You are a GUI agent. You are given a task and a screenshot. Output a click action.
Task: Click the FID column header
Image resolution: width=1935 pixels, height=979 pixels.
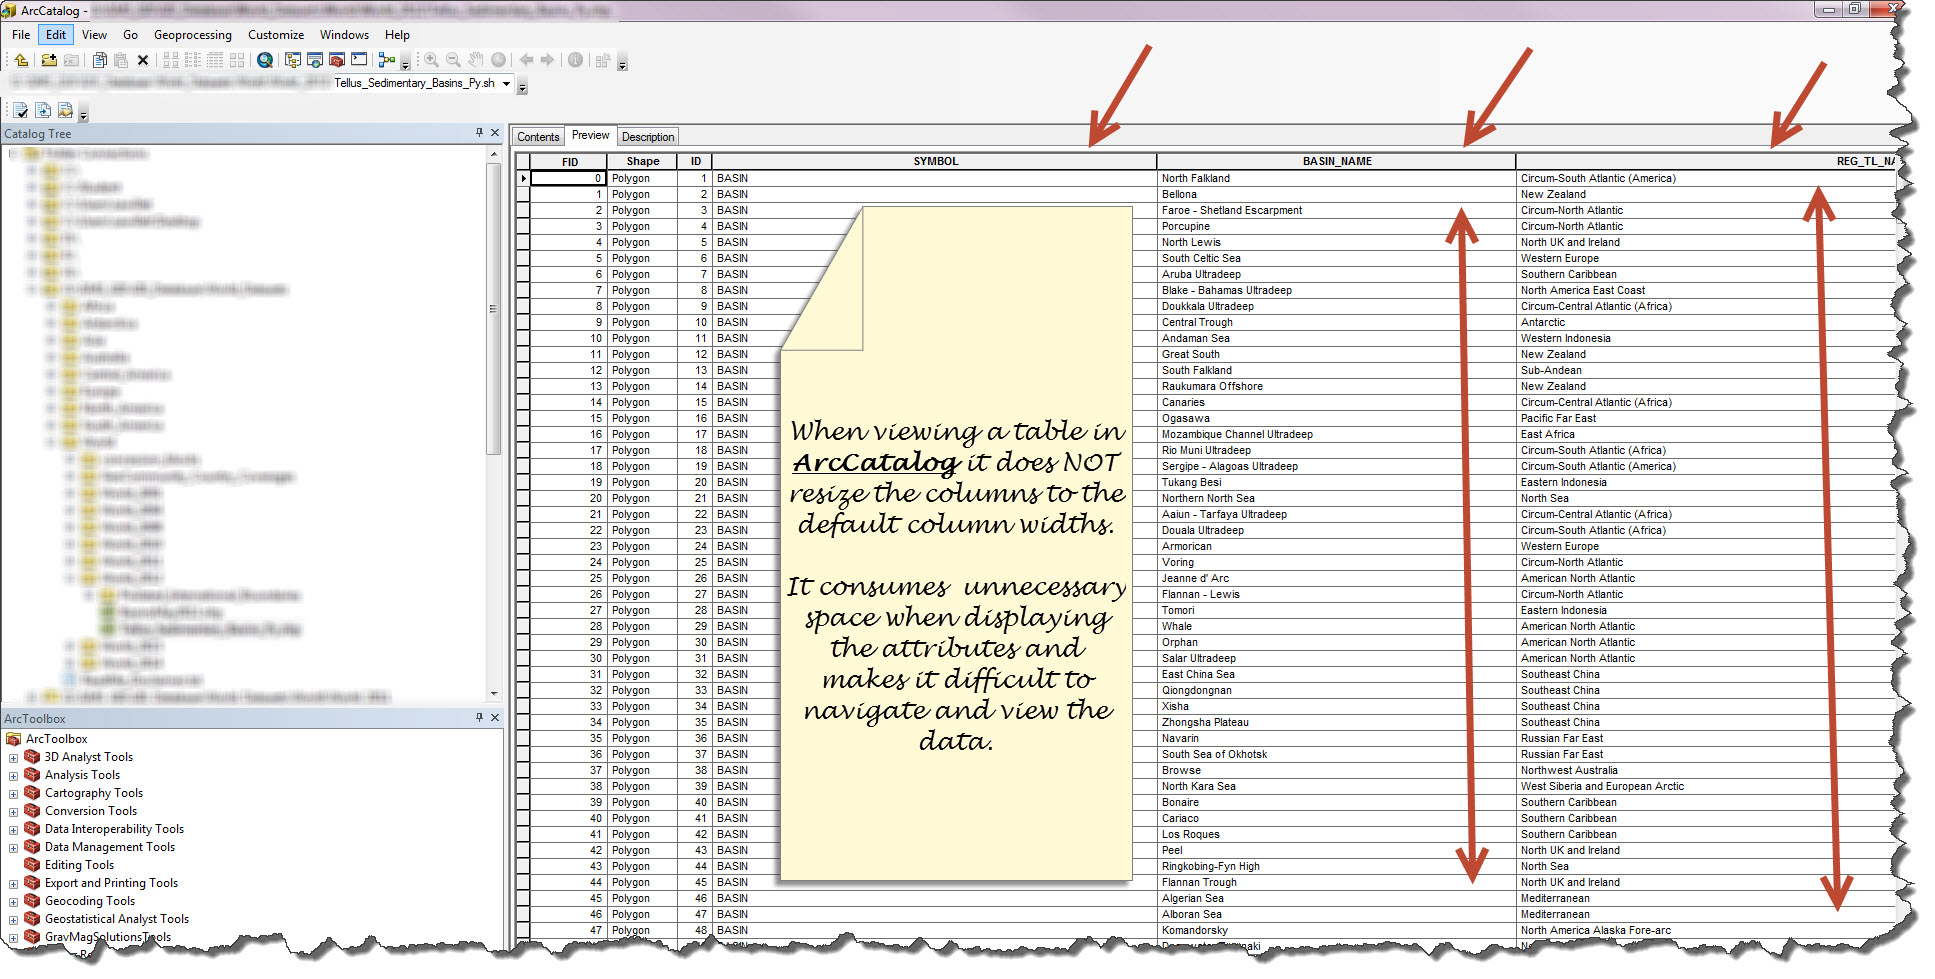click(569, 161)
